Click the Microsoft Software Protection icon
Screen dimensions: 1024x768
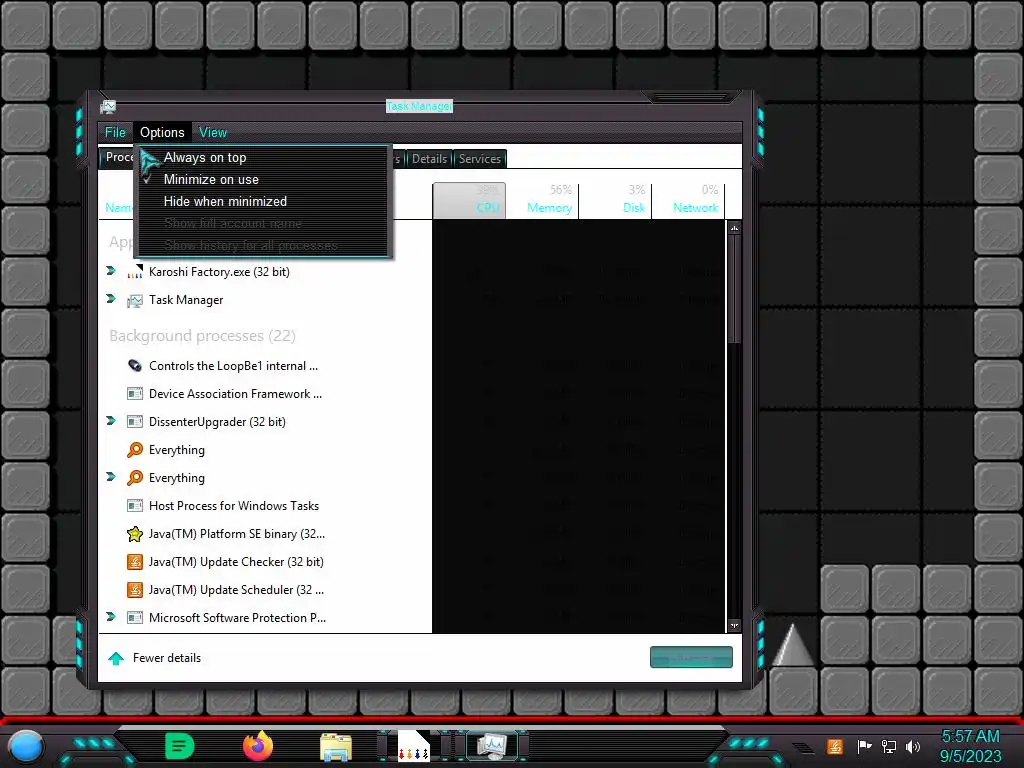coord(135,618)
